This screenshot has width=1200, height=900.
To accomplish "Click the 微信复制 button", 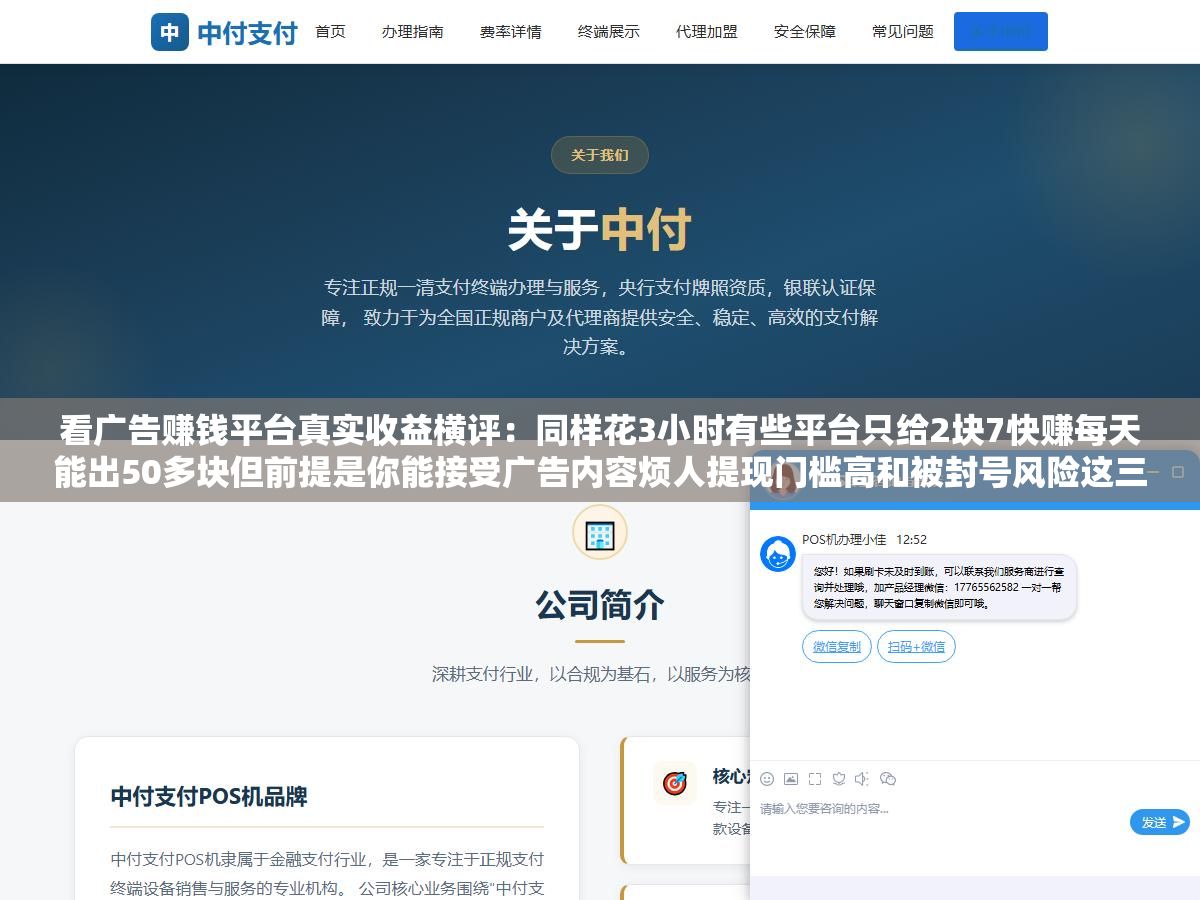I will 837,647.
